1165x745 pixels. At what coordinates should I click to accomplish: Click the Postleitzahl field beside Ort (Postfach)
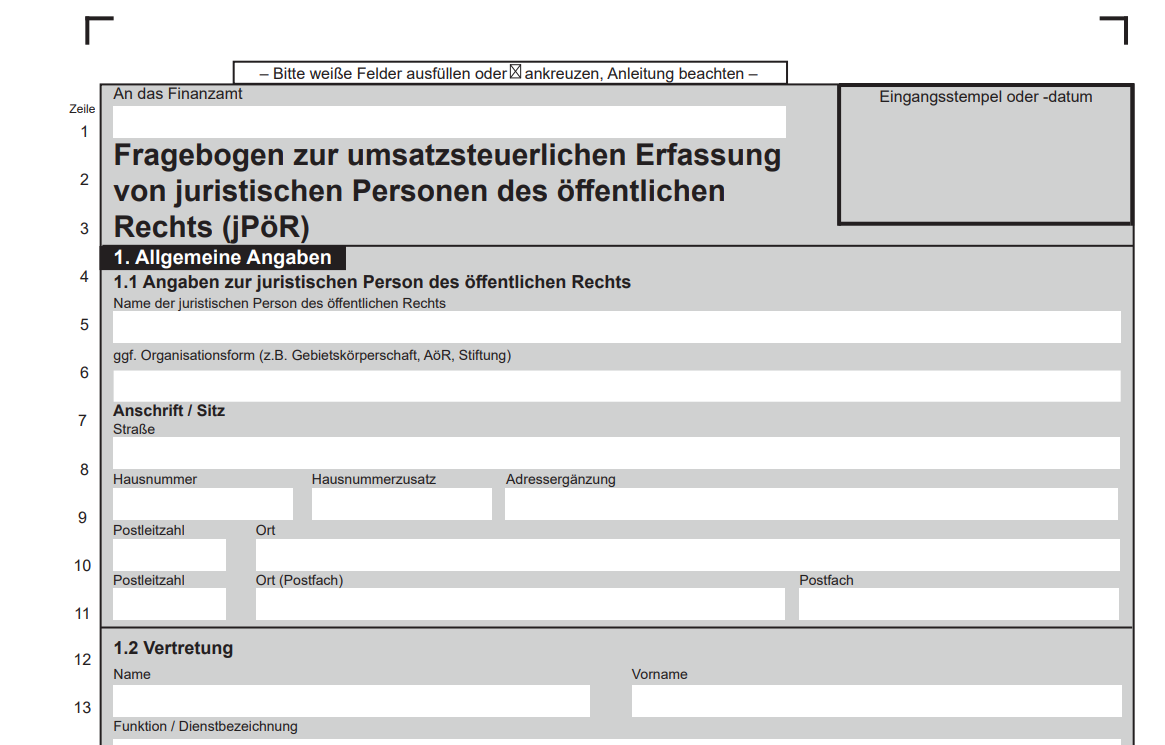tap(169, 604)
